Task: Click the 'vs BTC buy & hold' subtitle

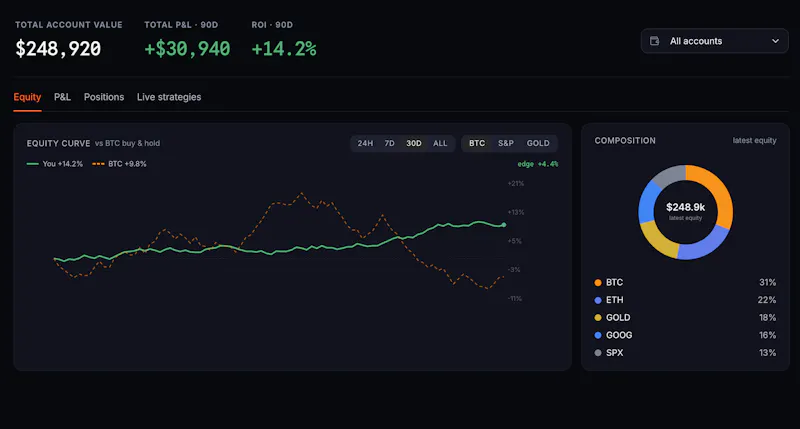Action: [128, 143]
